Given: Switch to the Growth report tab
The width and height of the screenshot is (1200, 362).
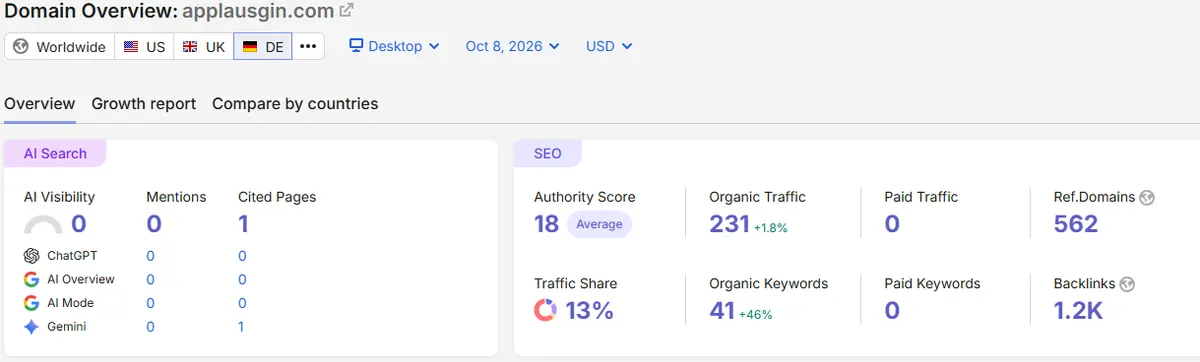Looking at the screenshot, I should 144,104.
